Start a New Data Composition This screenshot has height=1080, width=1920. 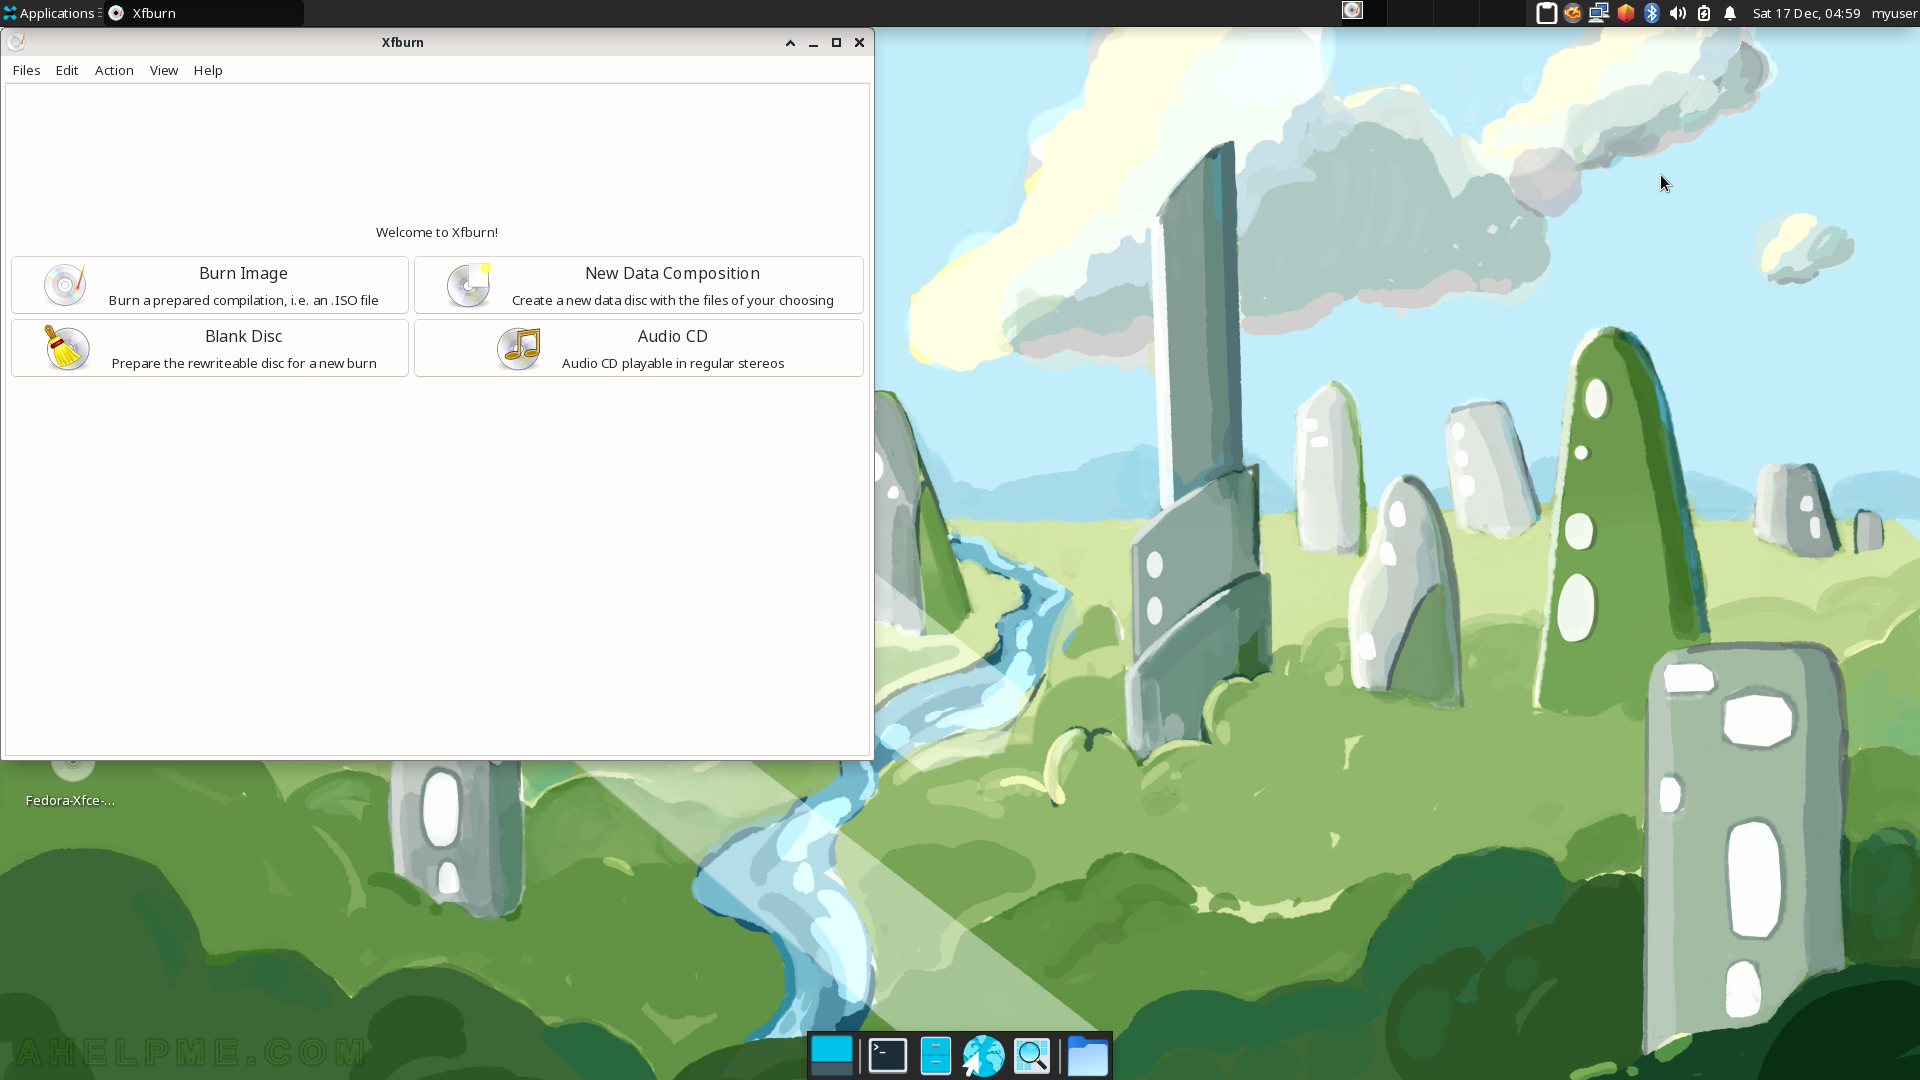click(x=639, y=285)
